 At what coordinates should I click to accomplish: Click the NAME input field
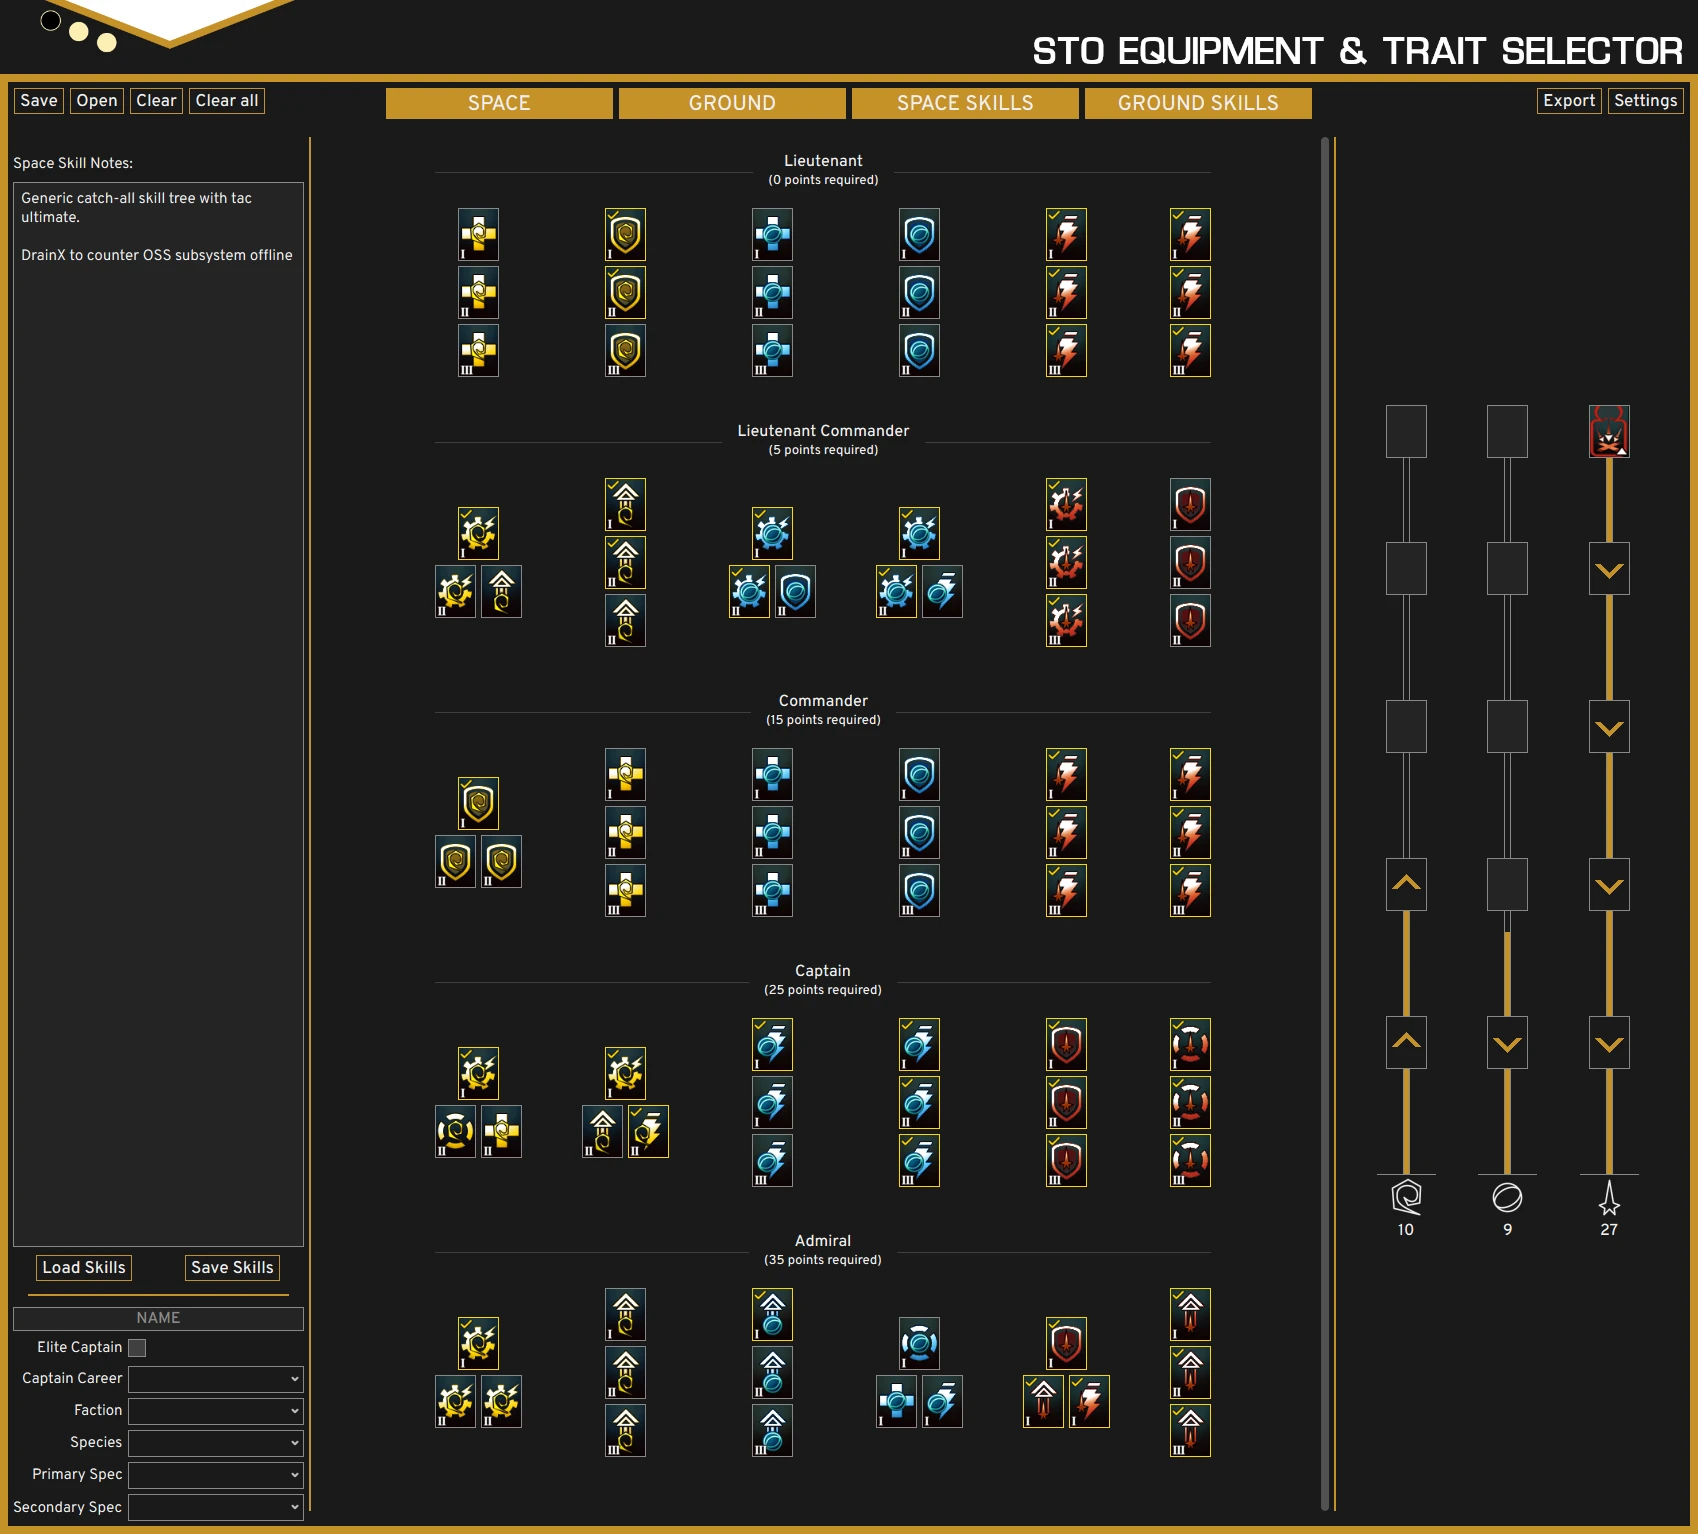tap(158, 1318)
